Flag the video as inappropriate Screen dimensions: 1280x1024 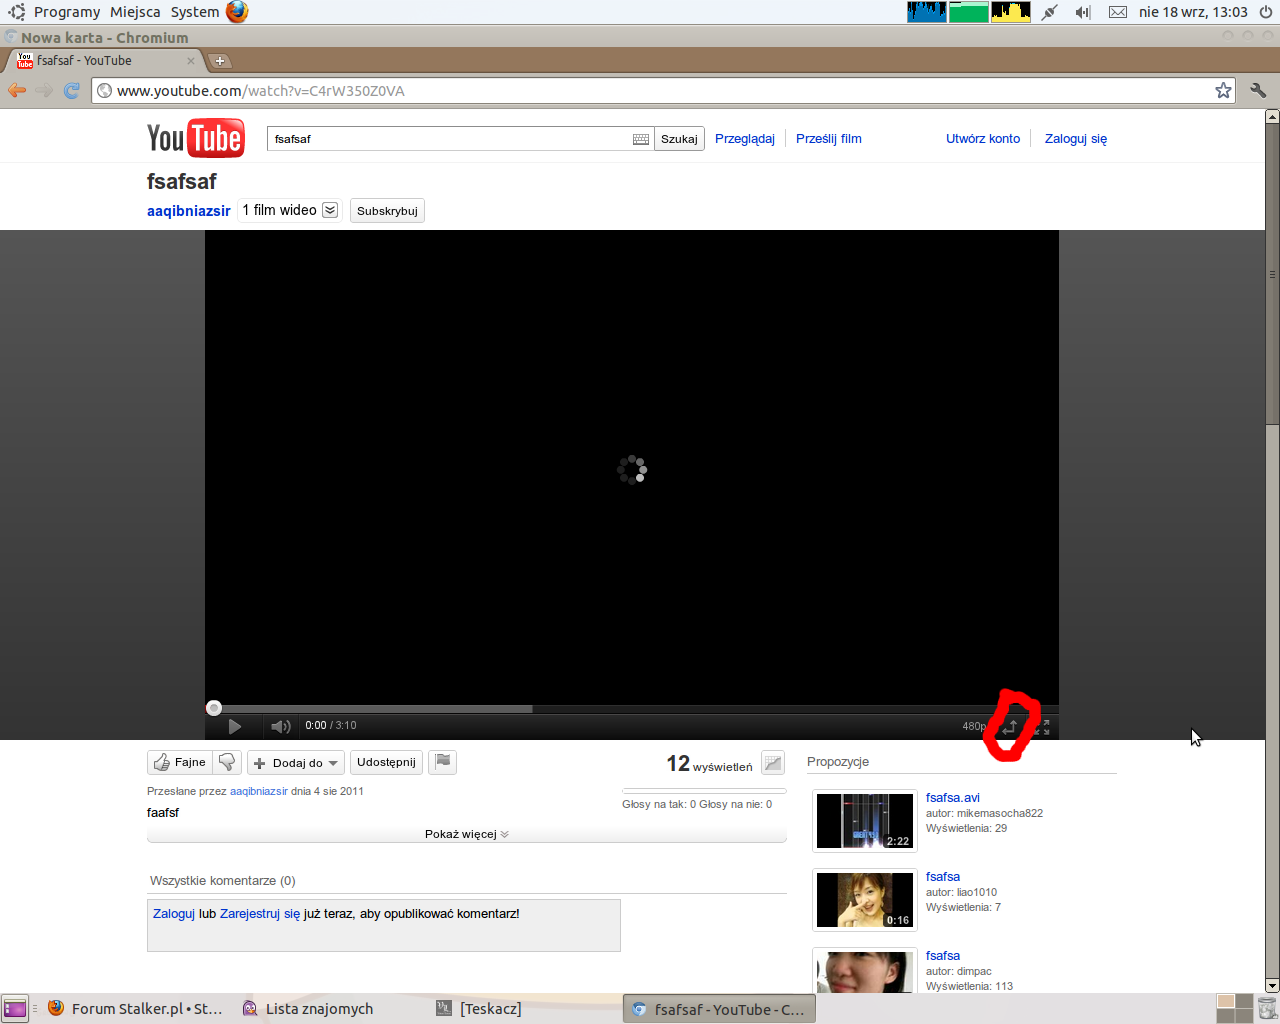click(x=443, y=762)
